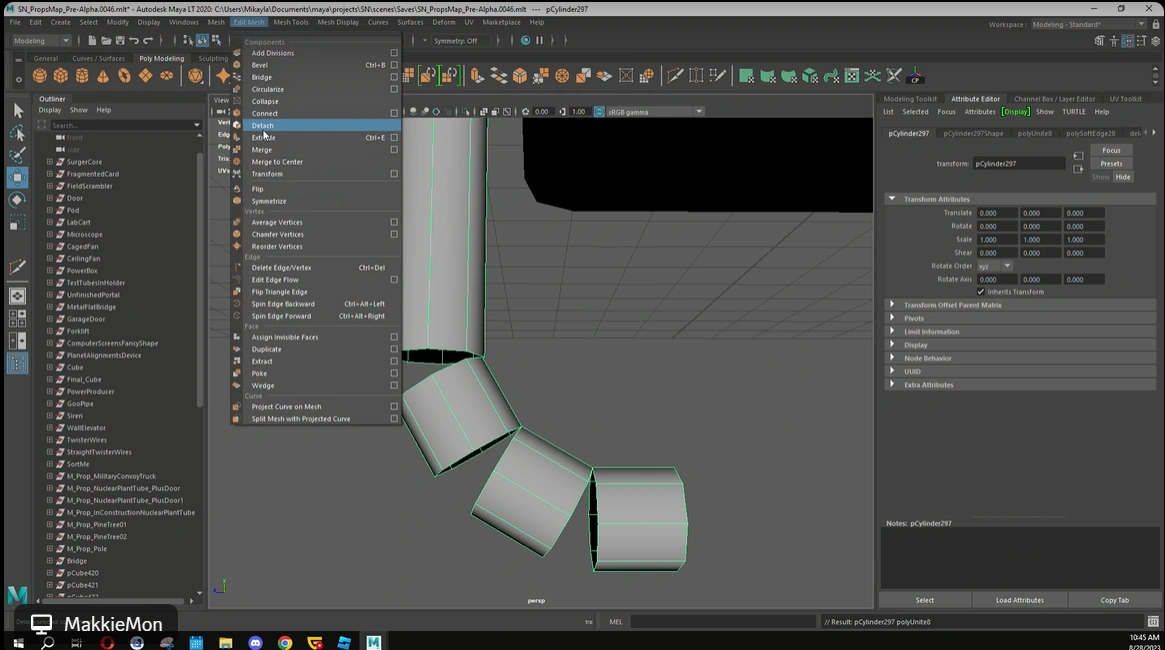Click the Save scene icon
The width and height of the screenshot is (1165, 650).
(120, 41)
